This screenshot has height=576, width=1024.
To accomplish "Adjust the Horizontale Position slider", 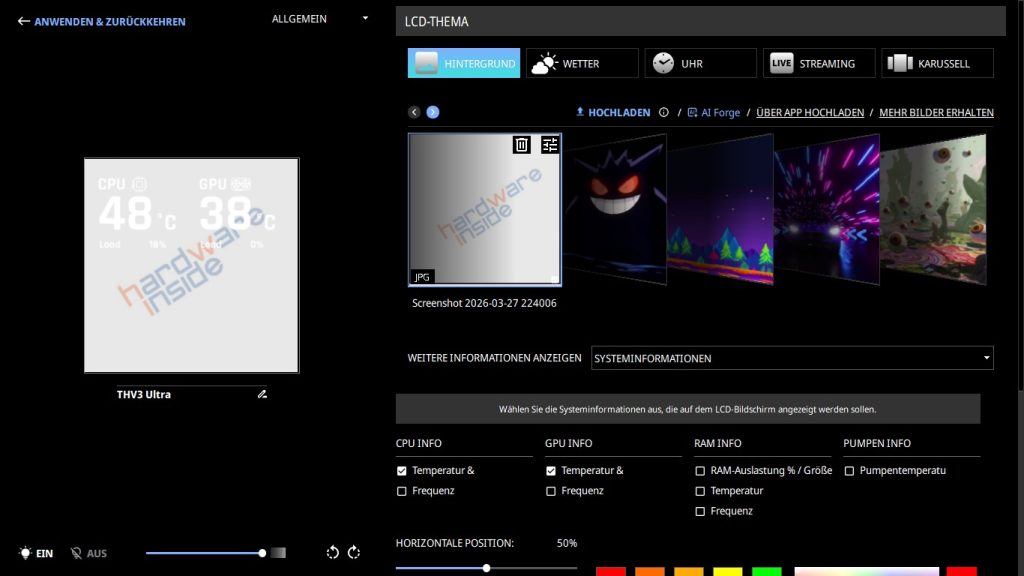I will tap(487, 568).
